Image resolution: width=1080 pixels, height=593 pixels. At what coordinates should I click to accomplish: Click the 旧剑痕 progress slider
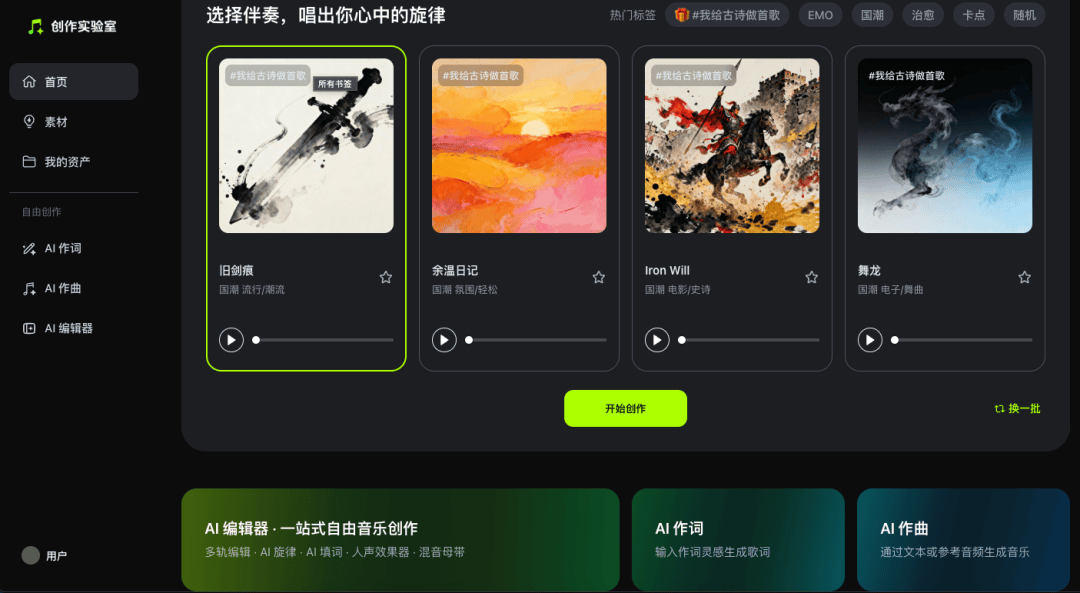pos(324,340)
